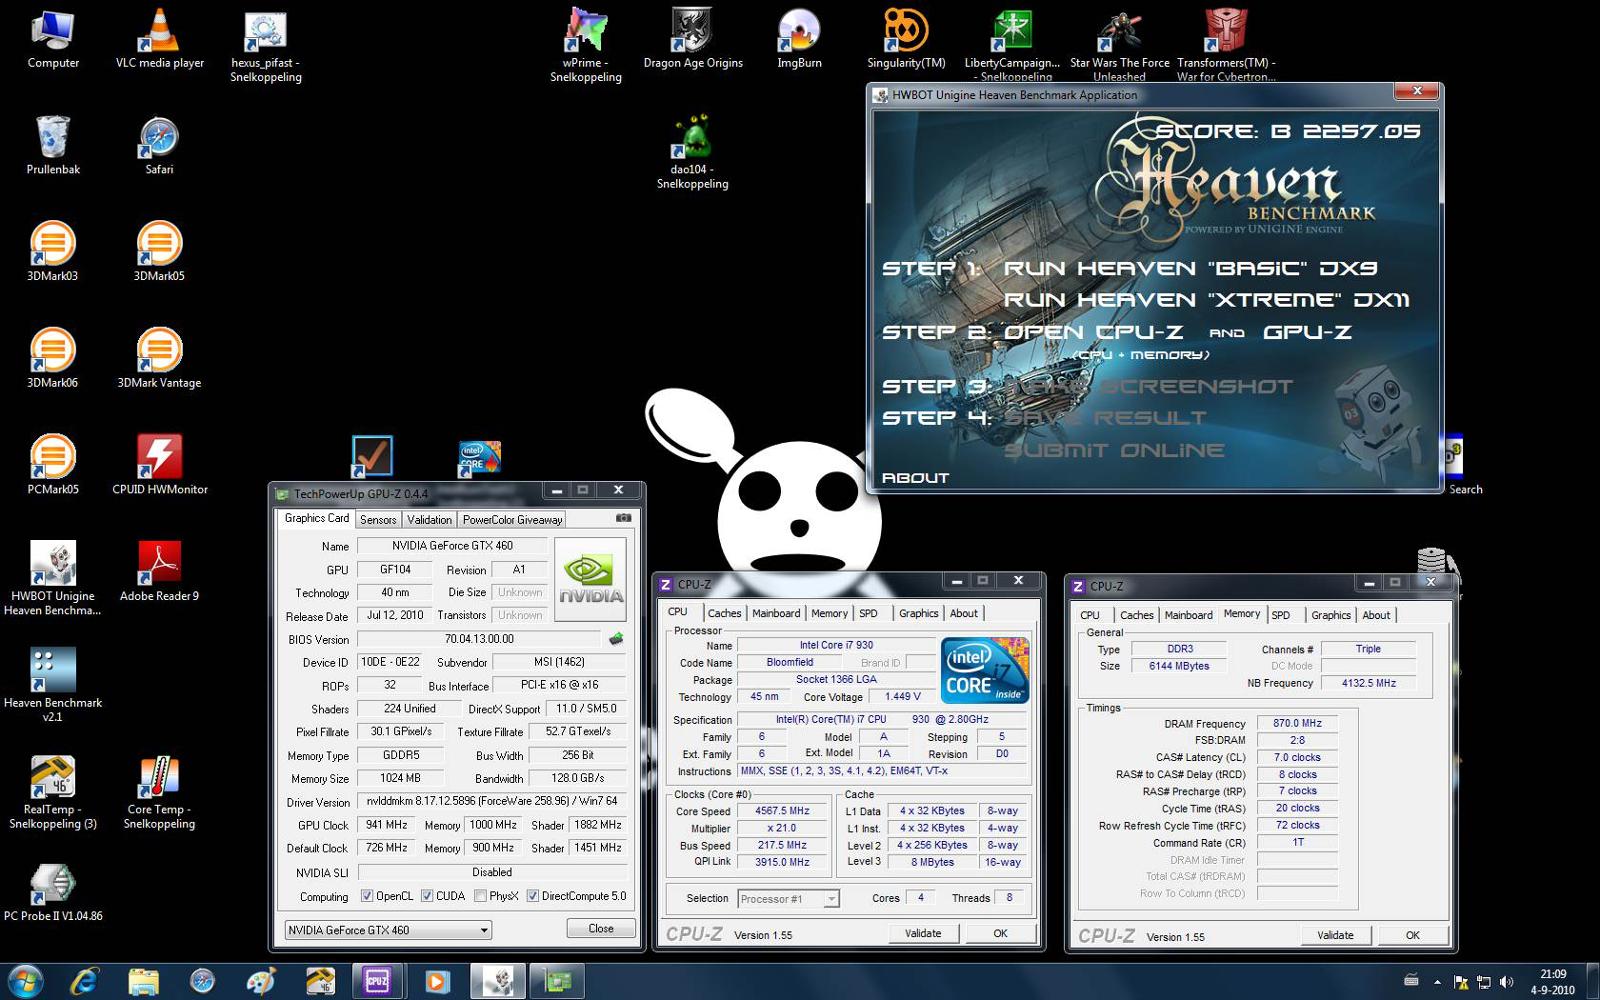1600x1000 pixels.
Task: Open 3DMark03 desktop icon
Action: 53,252
